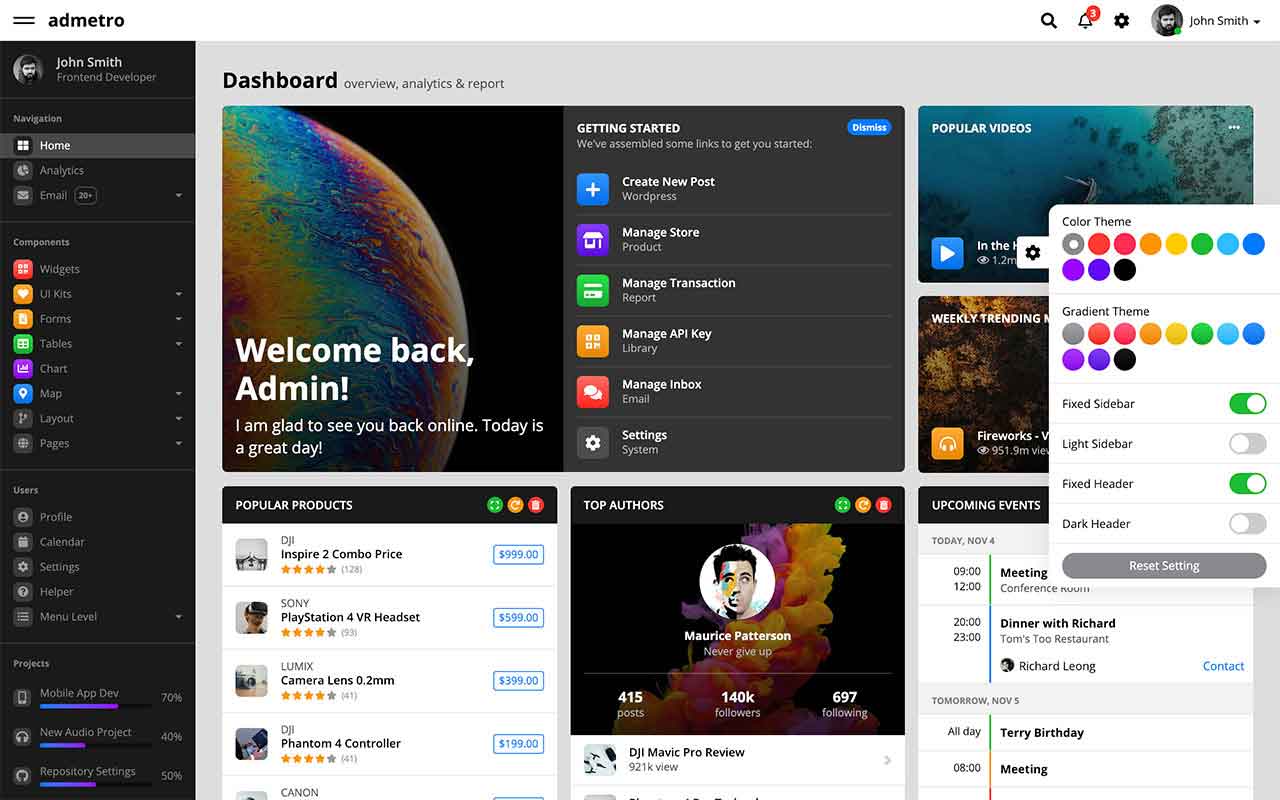The height and width of the screenshot is (800, 1280).
Task: Go to Analytics in the sidebar
Action: (x=62, y=171)
